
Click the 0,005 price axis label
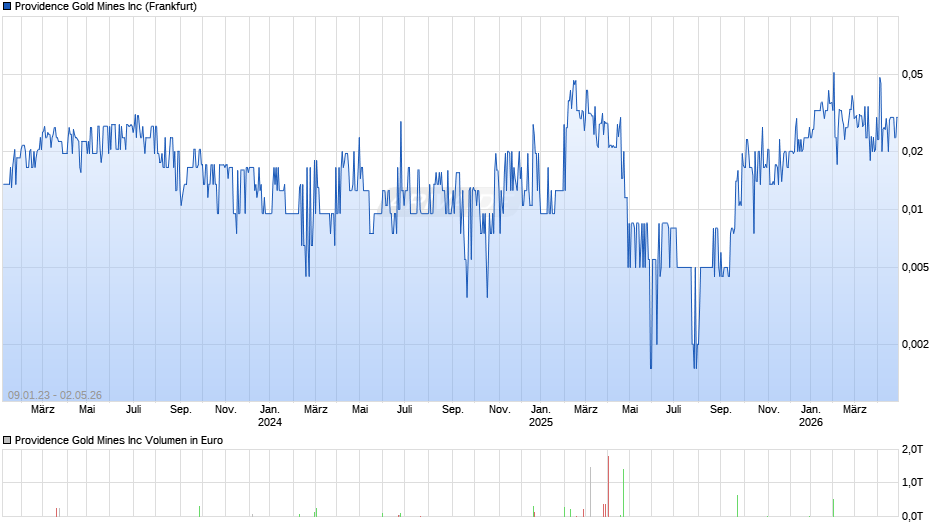(915, 267)
